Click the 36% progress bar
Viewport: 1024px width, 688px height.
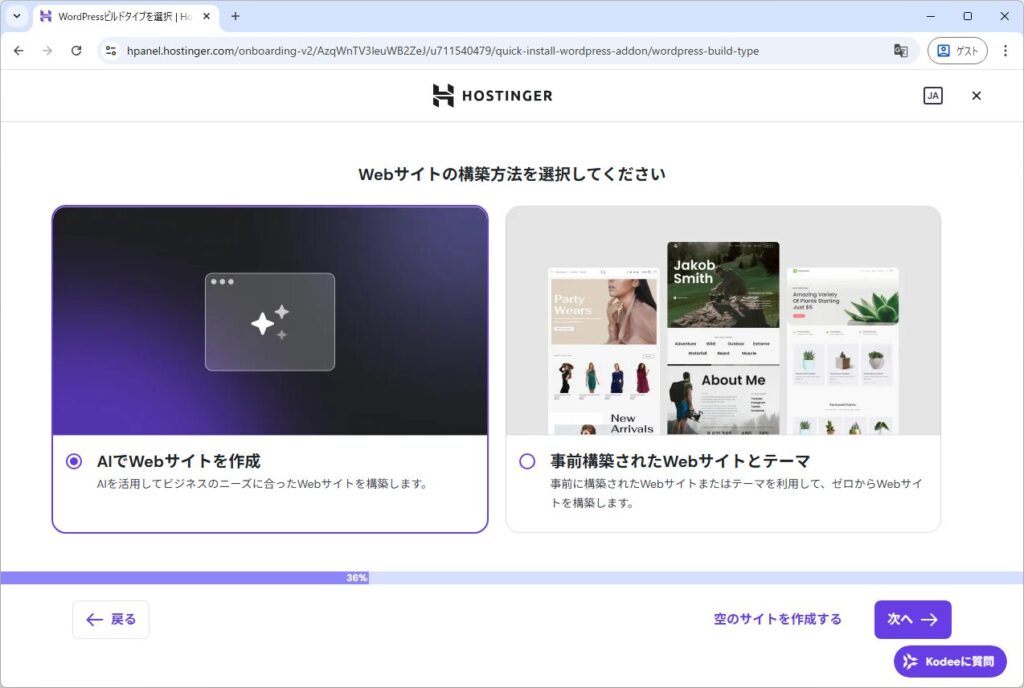356,578
